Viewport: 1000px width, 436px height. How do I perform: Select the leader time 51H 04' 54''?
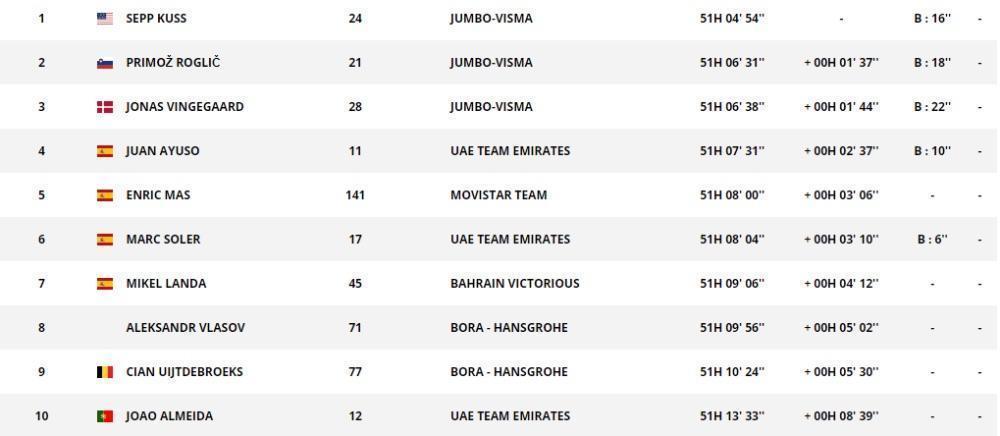(x=732, y=19)
